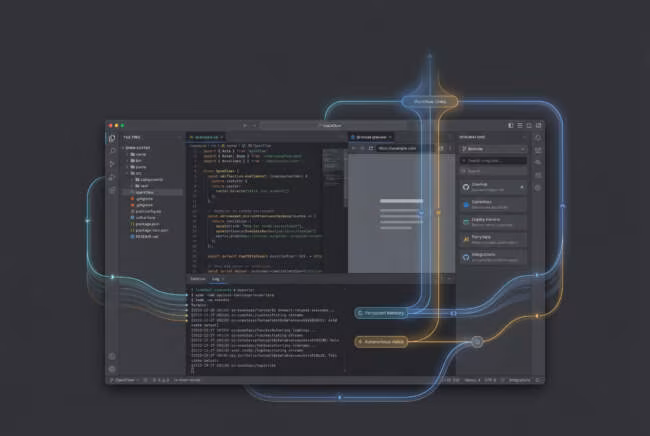Click the Spaces indentation status entry
This screenshot has width=650, height=436.
click(x=472, y=380)
